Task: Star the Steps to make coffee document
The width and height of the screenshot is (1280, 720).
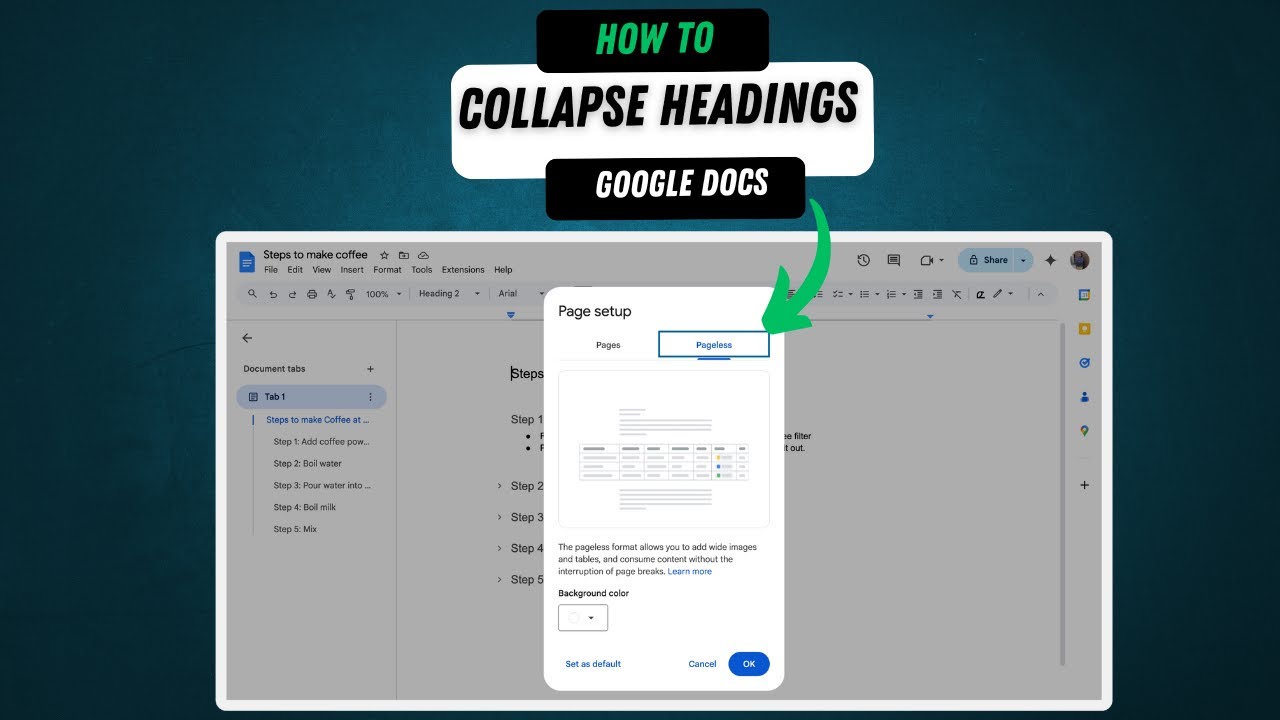Action: [x=384, y=255]
